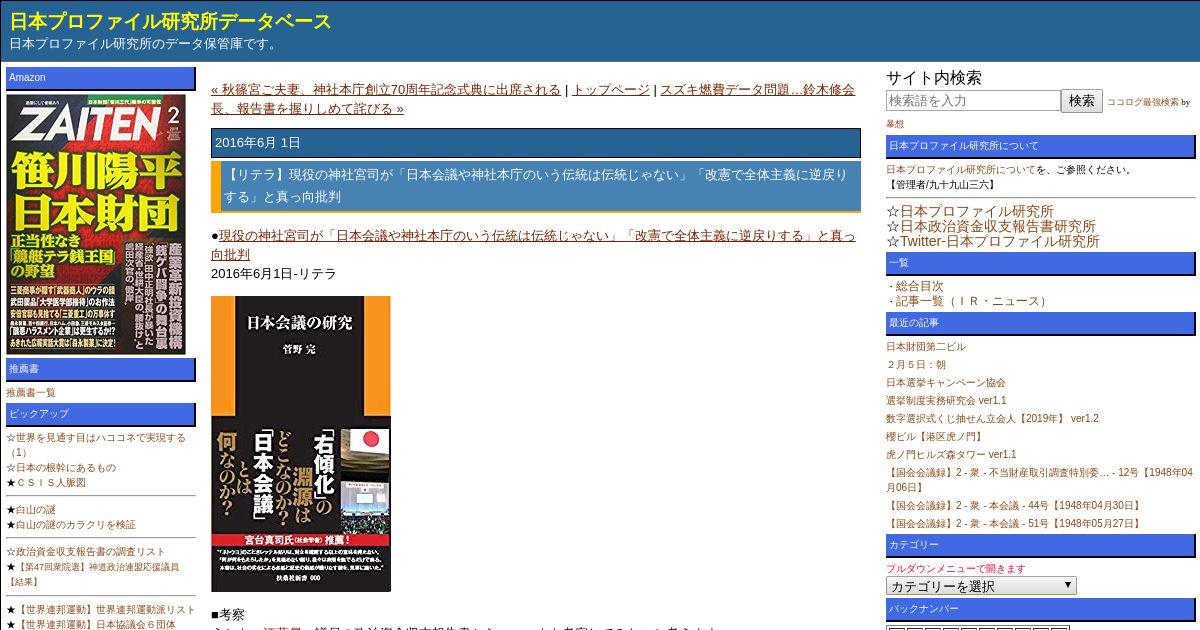Open 国会会議録 不当財産取引調査特別委 12号 link
1200x630 pixels.
pos(1040,480)
